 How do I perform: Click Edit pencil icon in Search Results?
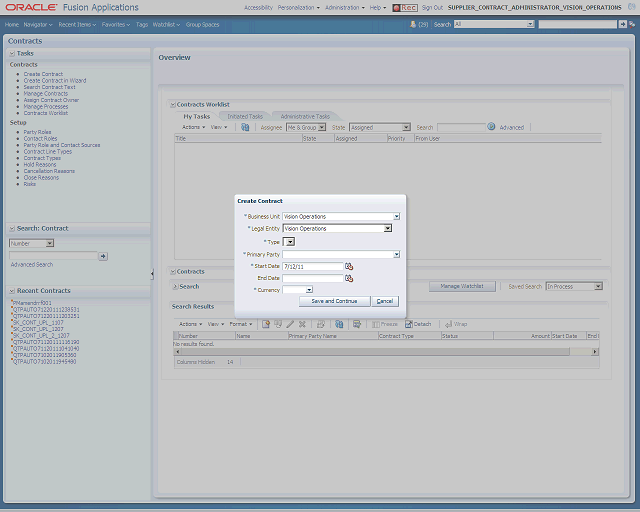click(x=290, y=324)
